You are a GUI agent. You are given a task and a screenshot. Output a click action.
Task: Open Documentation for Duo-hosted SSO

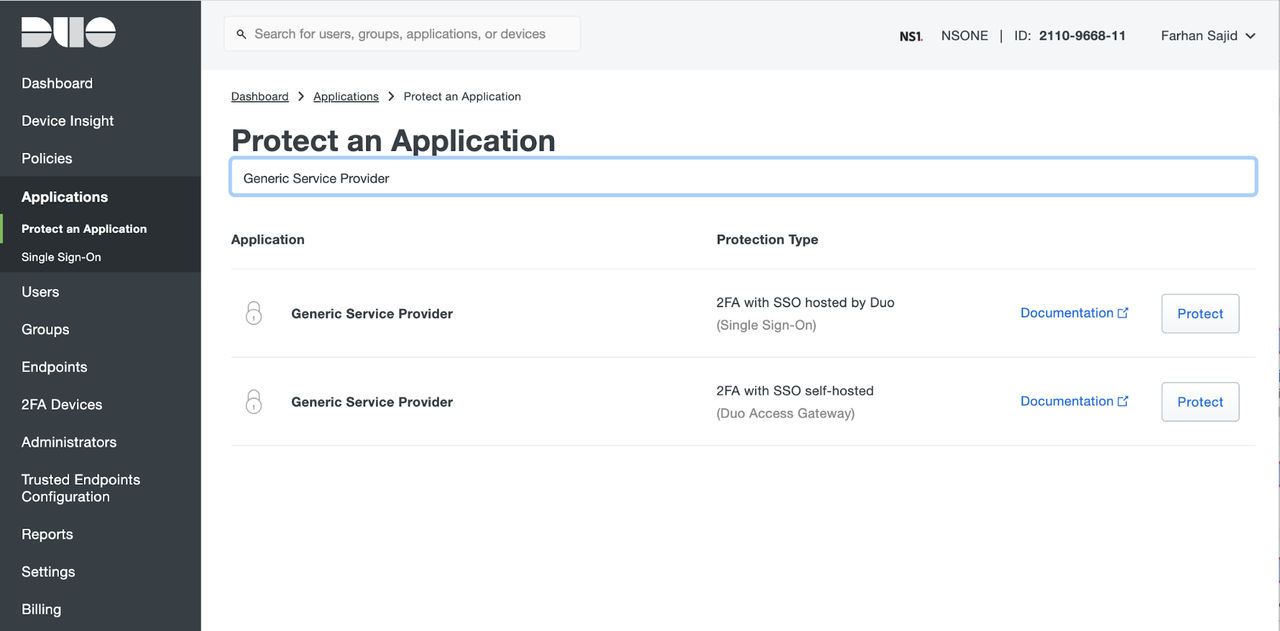coord(1074,313)
